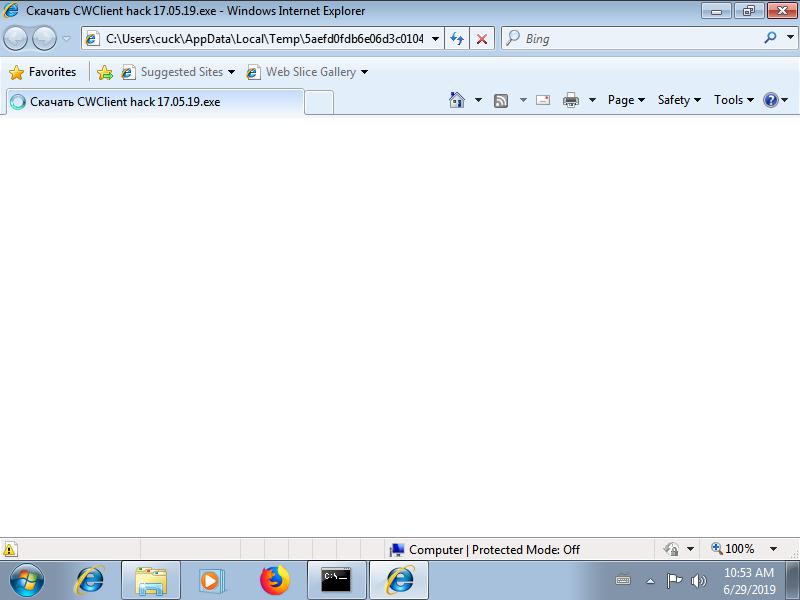Open the Tools menu
This screenshot has width=800, height=600.
734,100
